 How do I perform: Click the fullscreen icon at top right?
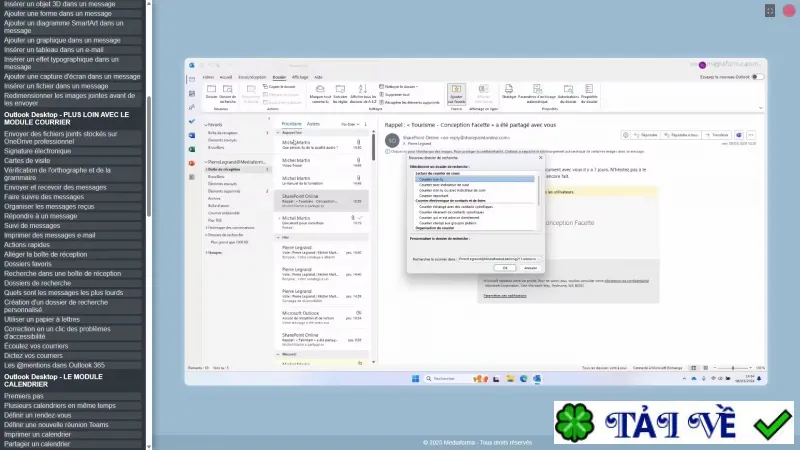pos(769,11)
